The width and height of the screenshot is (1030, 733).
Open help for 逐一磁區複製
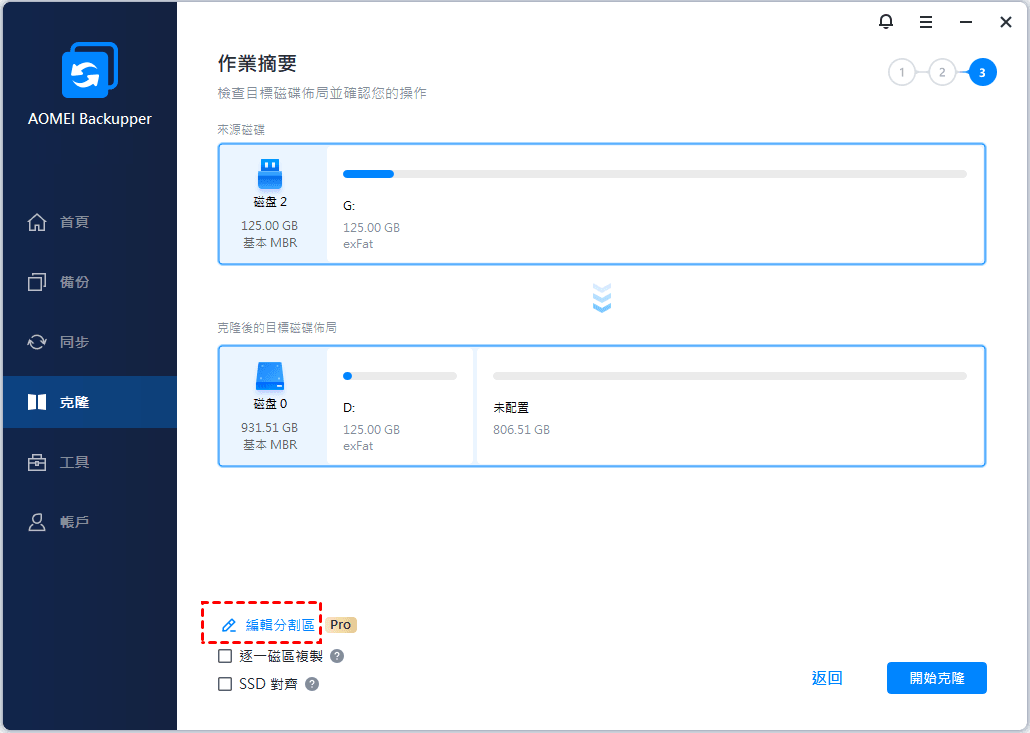[337, 655]
